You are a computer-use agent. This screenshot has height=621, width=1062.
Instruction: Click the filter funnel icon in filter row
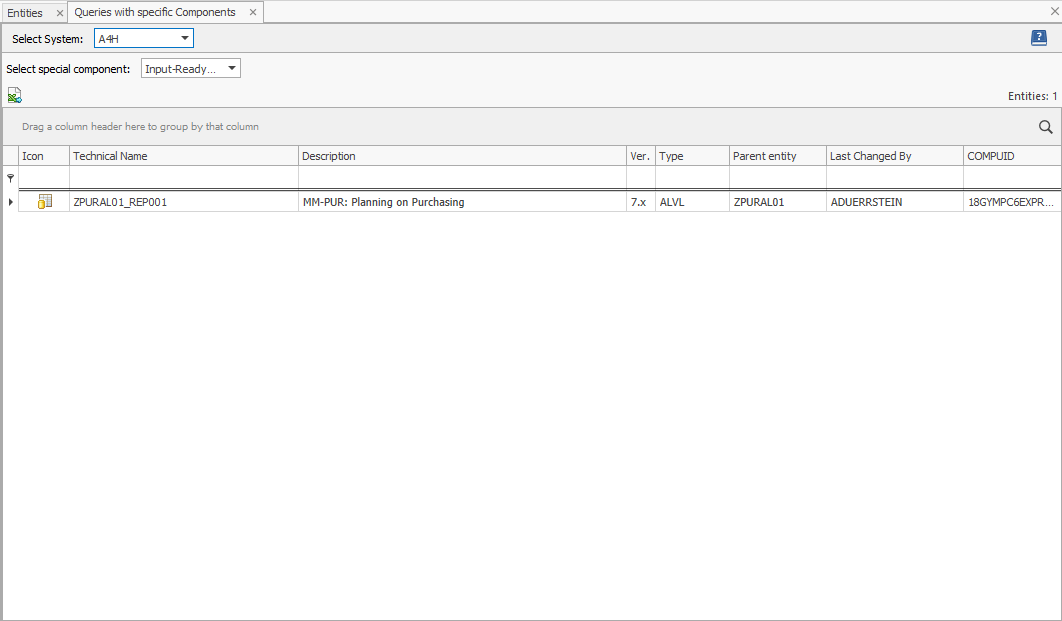pyautogui.click(x=9, y=177)
